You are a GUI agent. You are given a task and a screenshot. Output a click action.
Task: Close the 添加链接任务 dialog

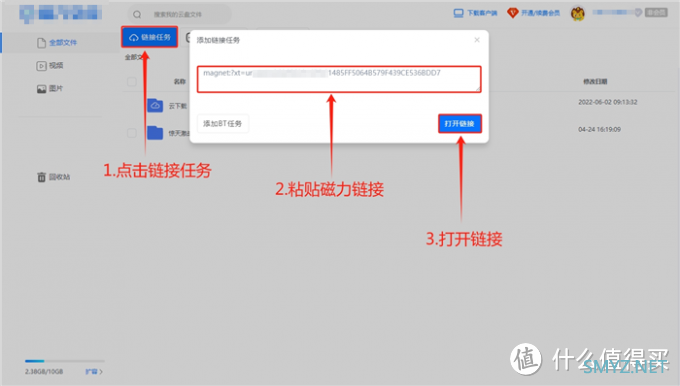tap(477, 40)
